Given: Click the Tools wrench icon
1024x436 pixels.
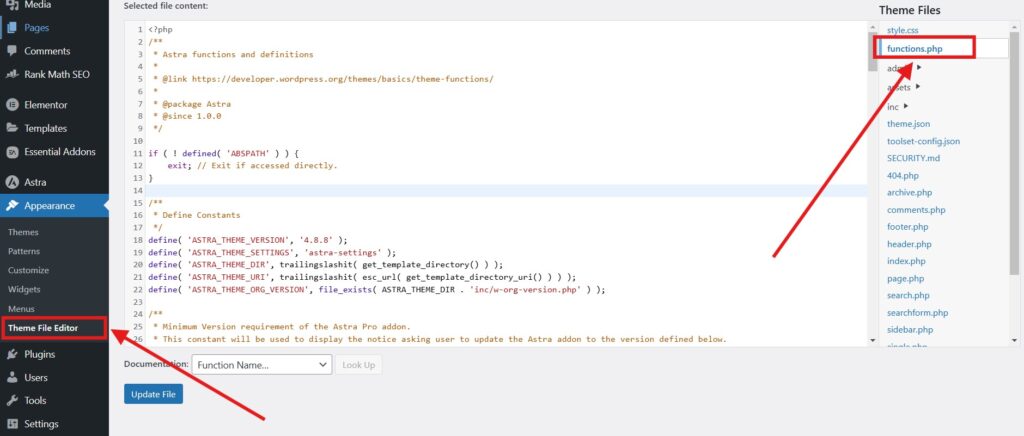Looking at the screenshot, I should point(12,401).
